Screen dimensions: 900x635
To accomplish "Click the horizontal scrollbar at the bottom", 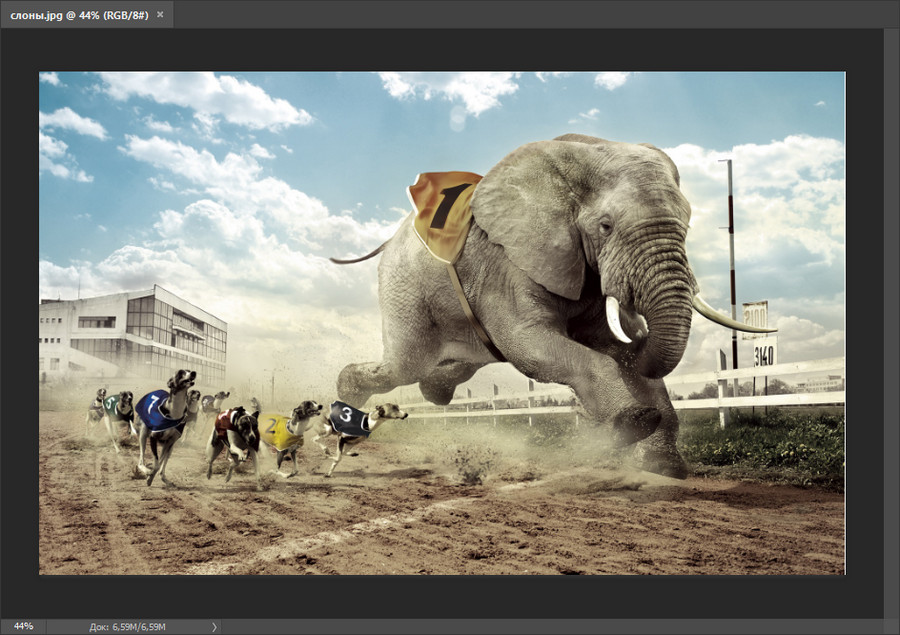I will (x=550, y=627).
